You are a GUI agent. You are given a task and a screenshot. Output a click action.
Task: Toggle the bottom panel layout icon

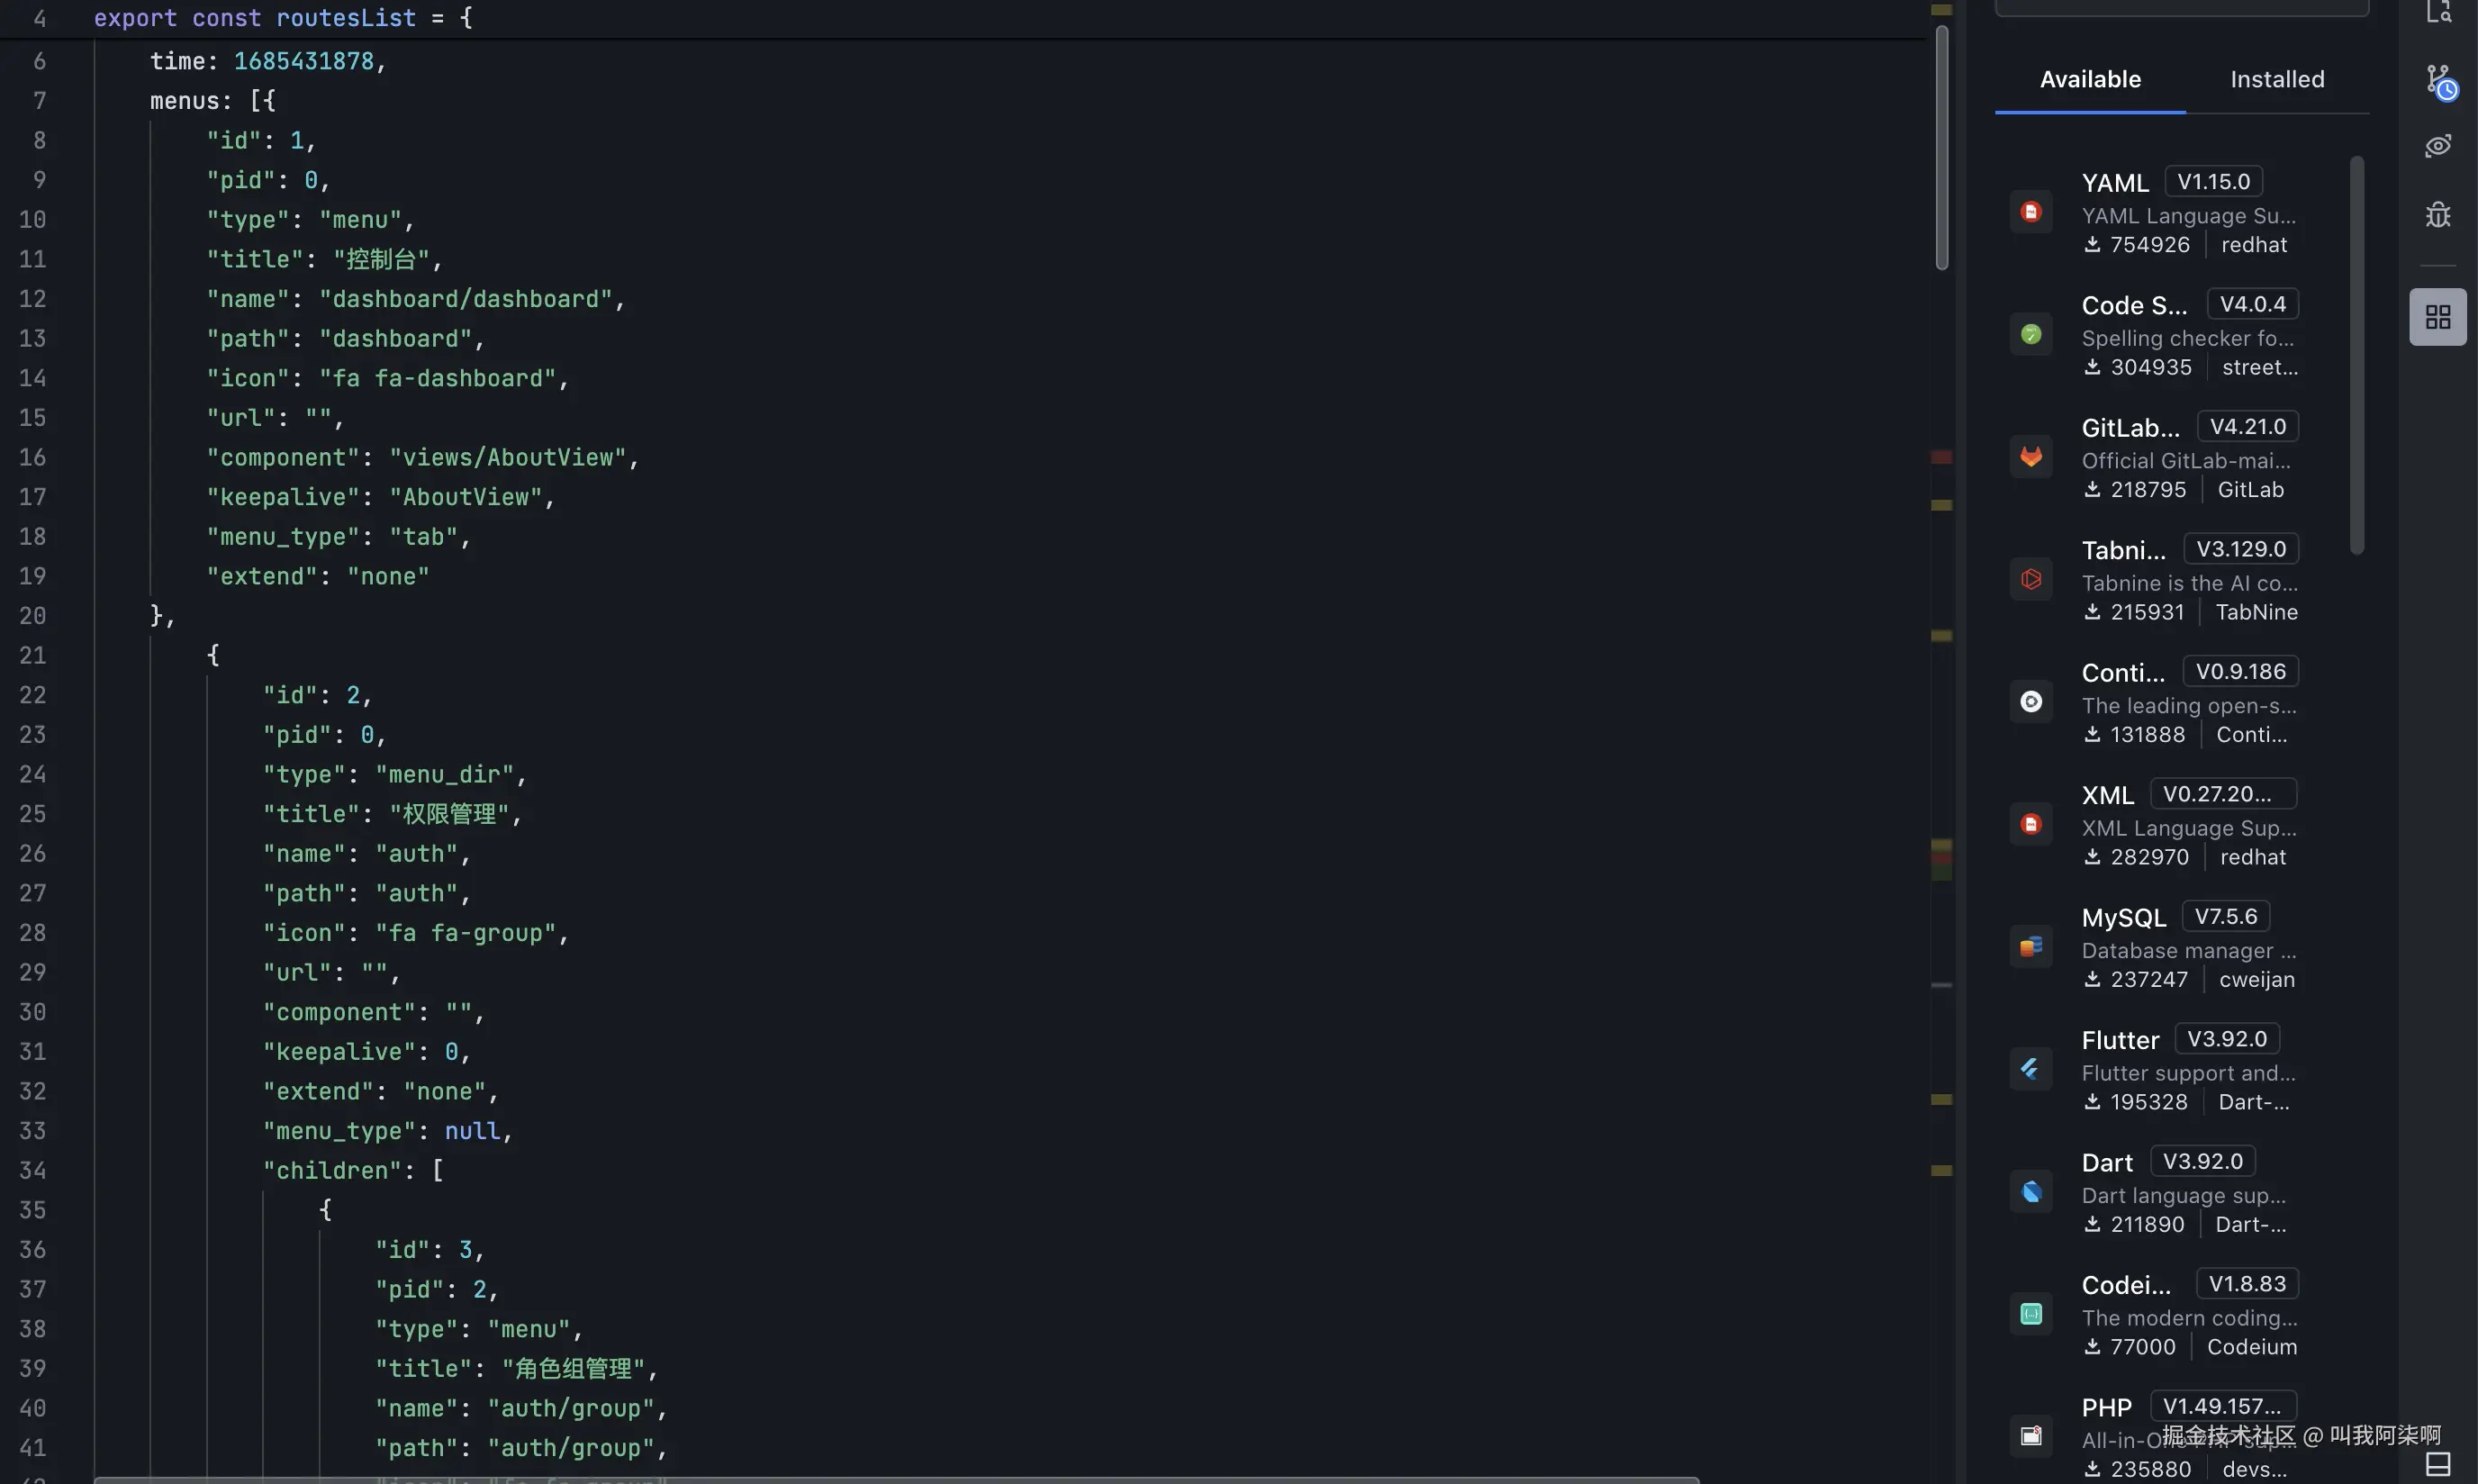[x=2438, y=1464]
